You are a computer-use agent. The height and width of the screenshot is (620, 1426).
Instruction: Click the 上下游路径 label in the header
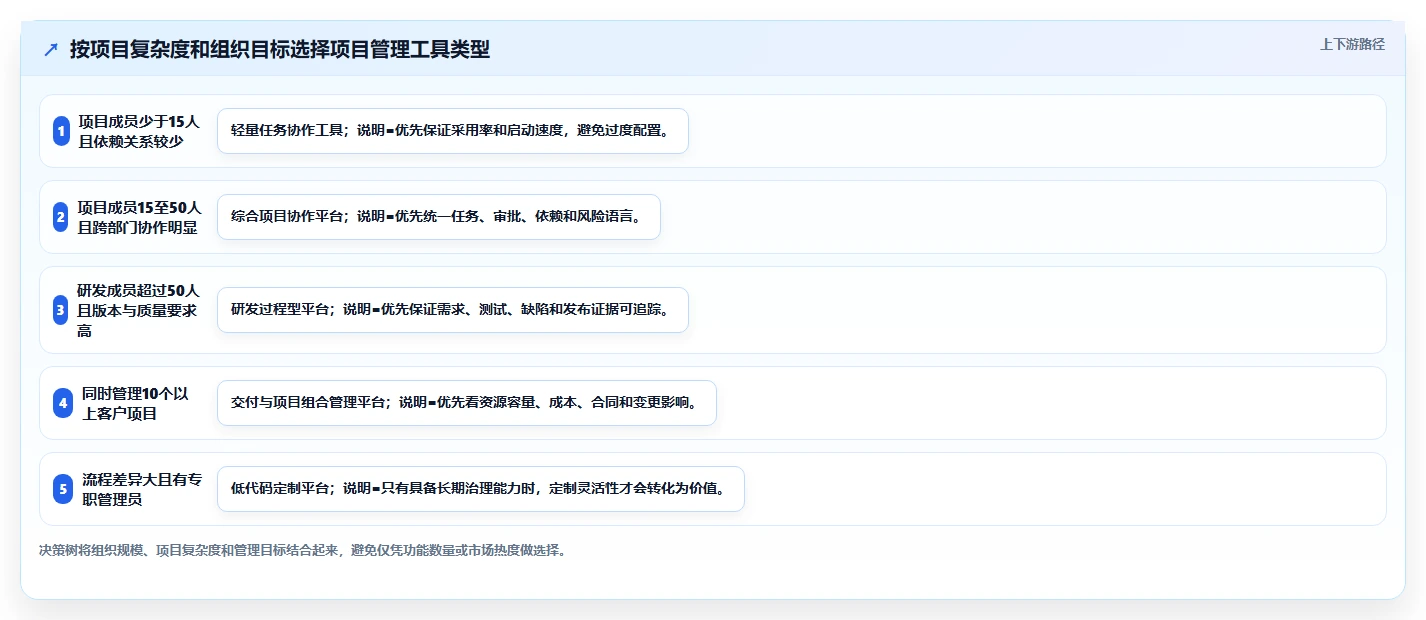(1352, 44)
